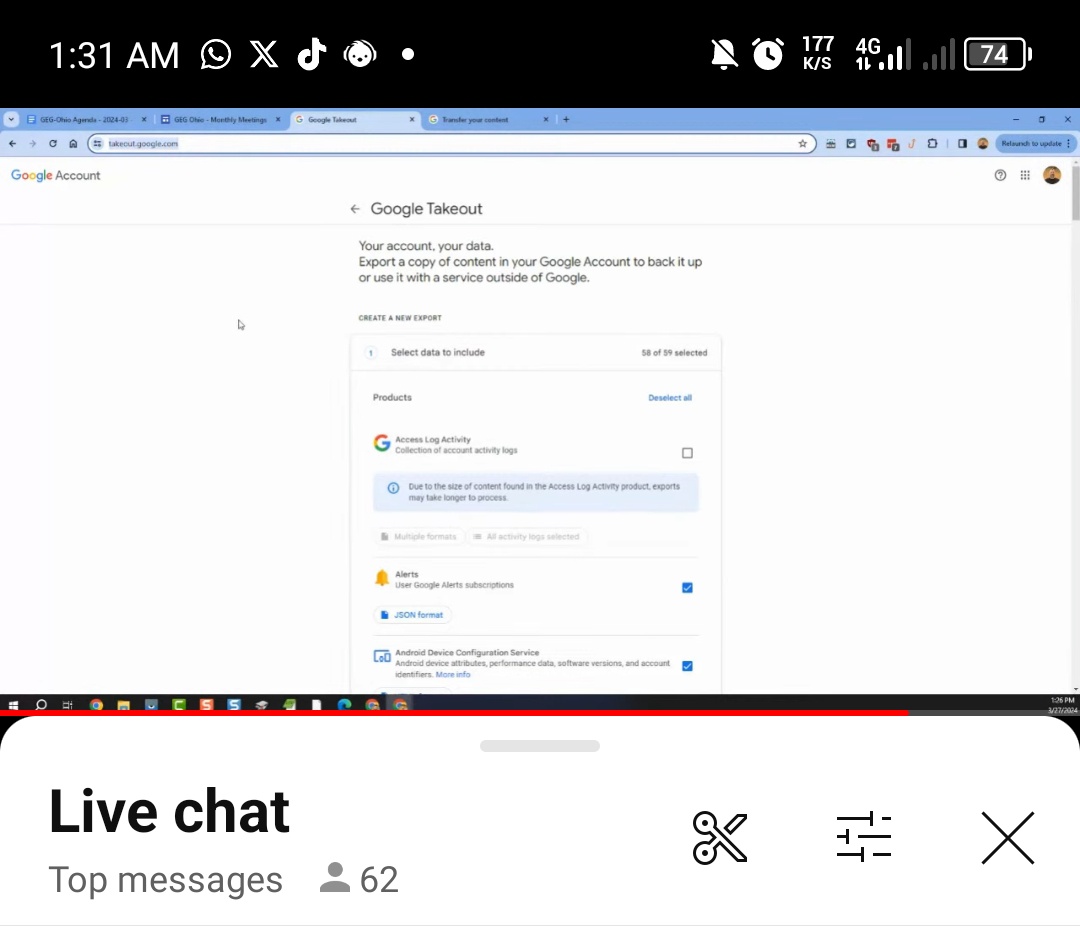Check the Access Log Activity checkbox
The height and width of the screenshot is (926, 1080).
point(687,453)
